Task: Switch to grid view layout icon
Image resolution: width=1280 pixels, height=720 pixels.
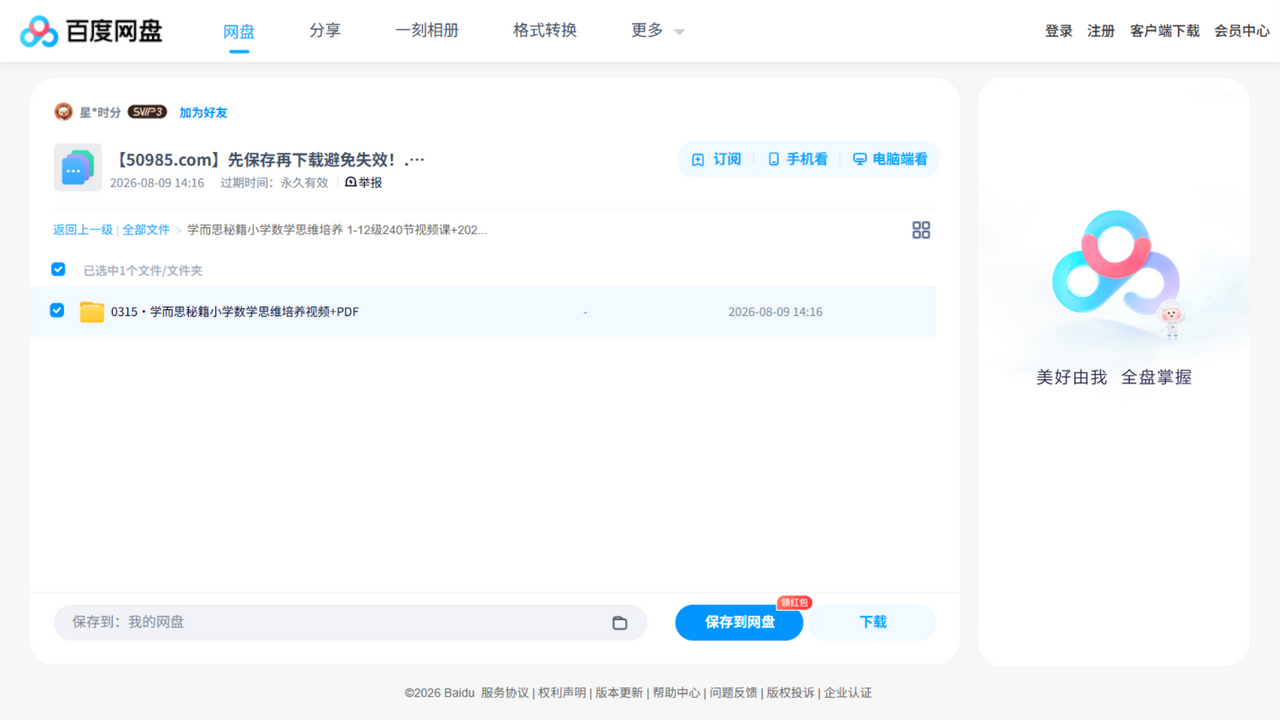Action: [x=921, y=230]
